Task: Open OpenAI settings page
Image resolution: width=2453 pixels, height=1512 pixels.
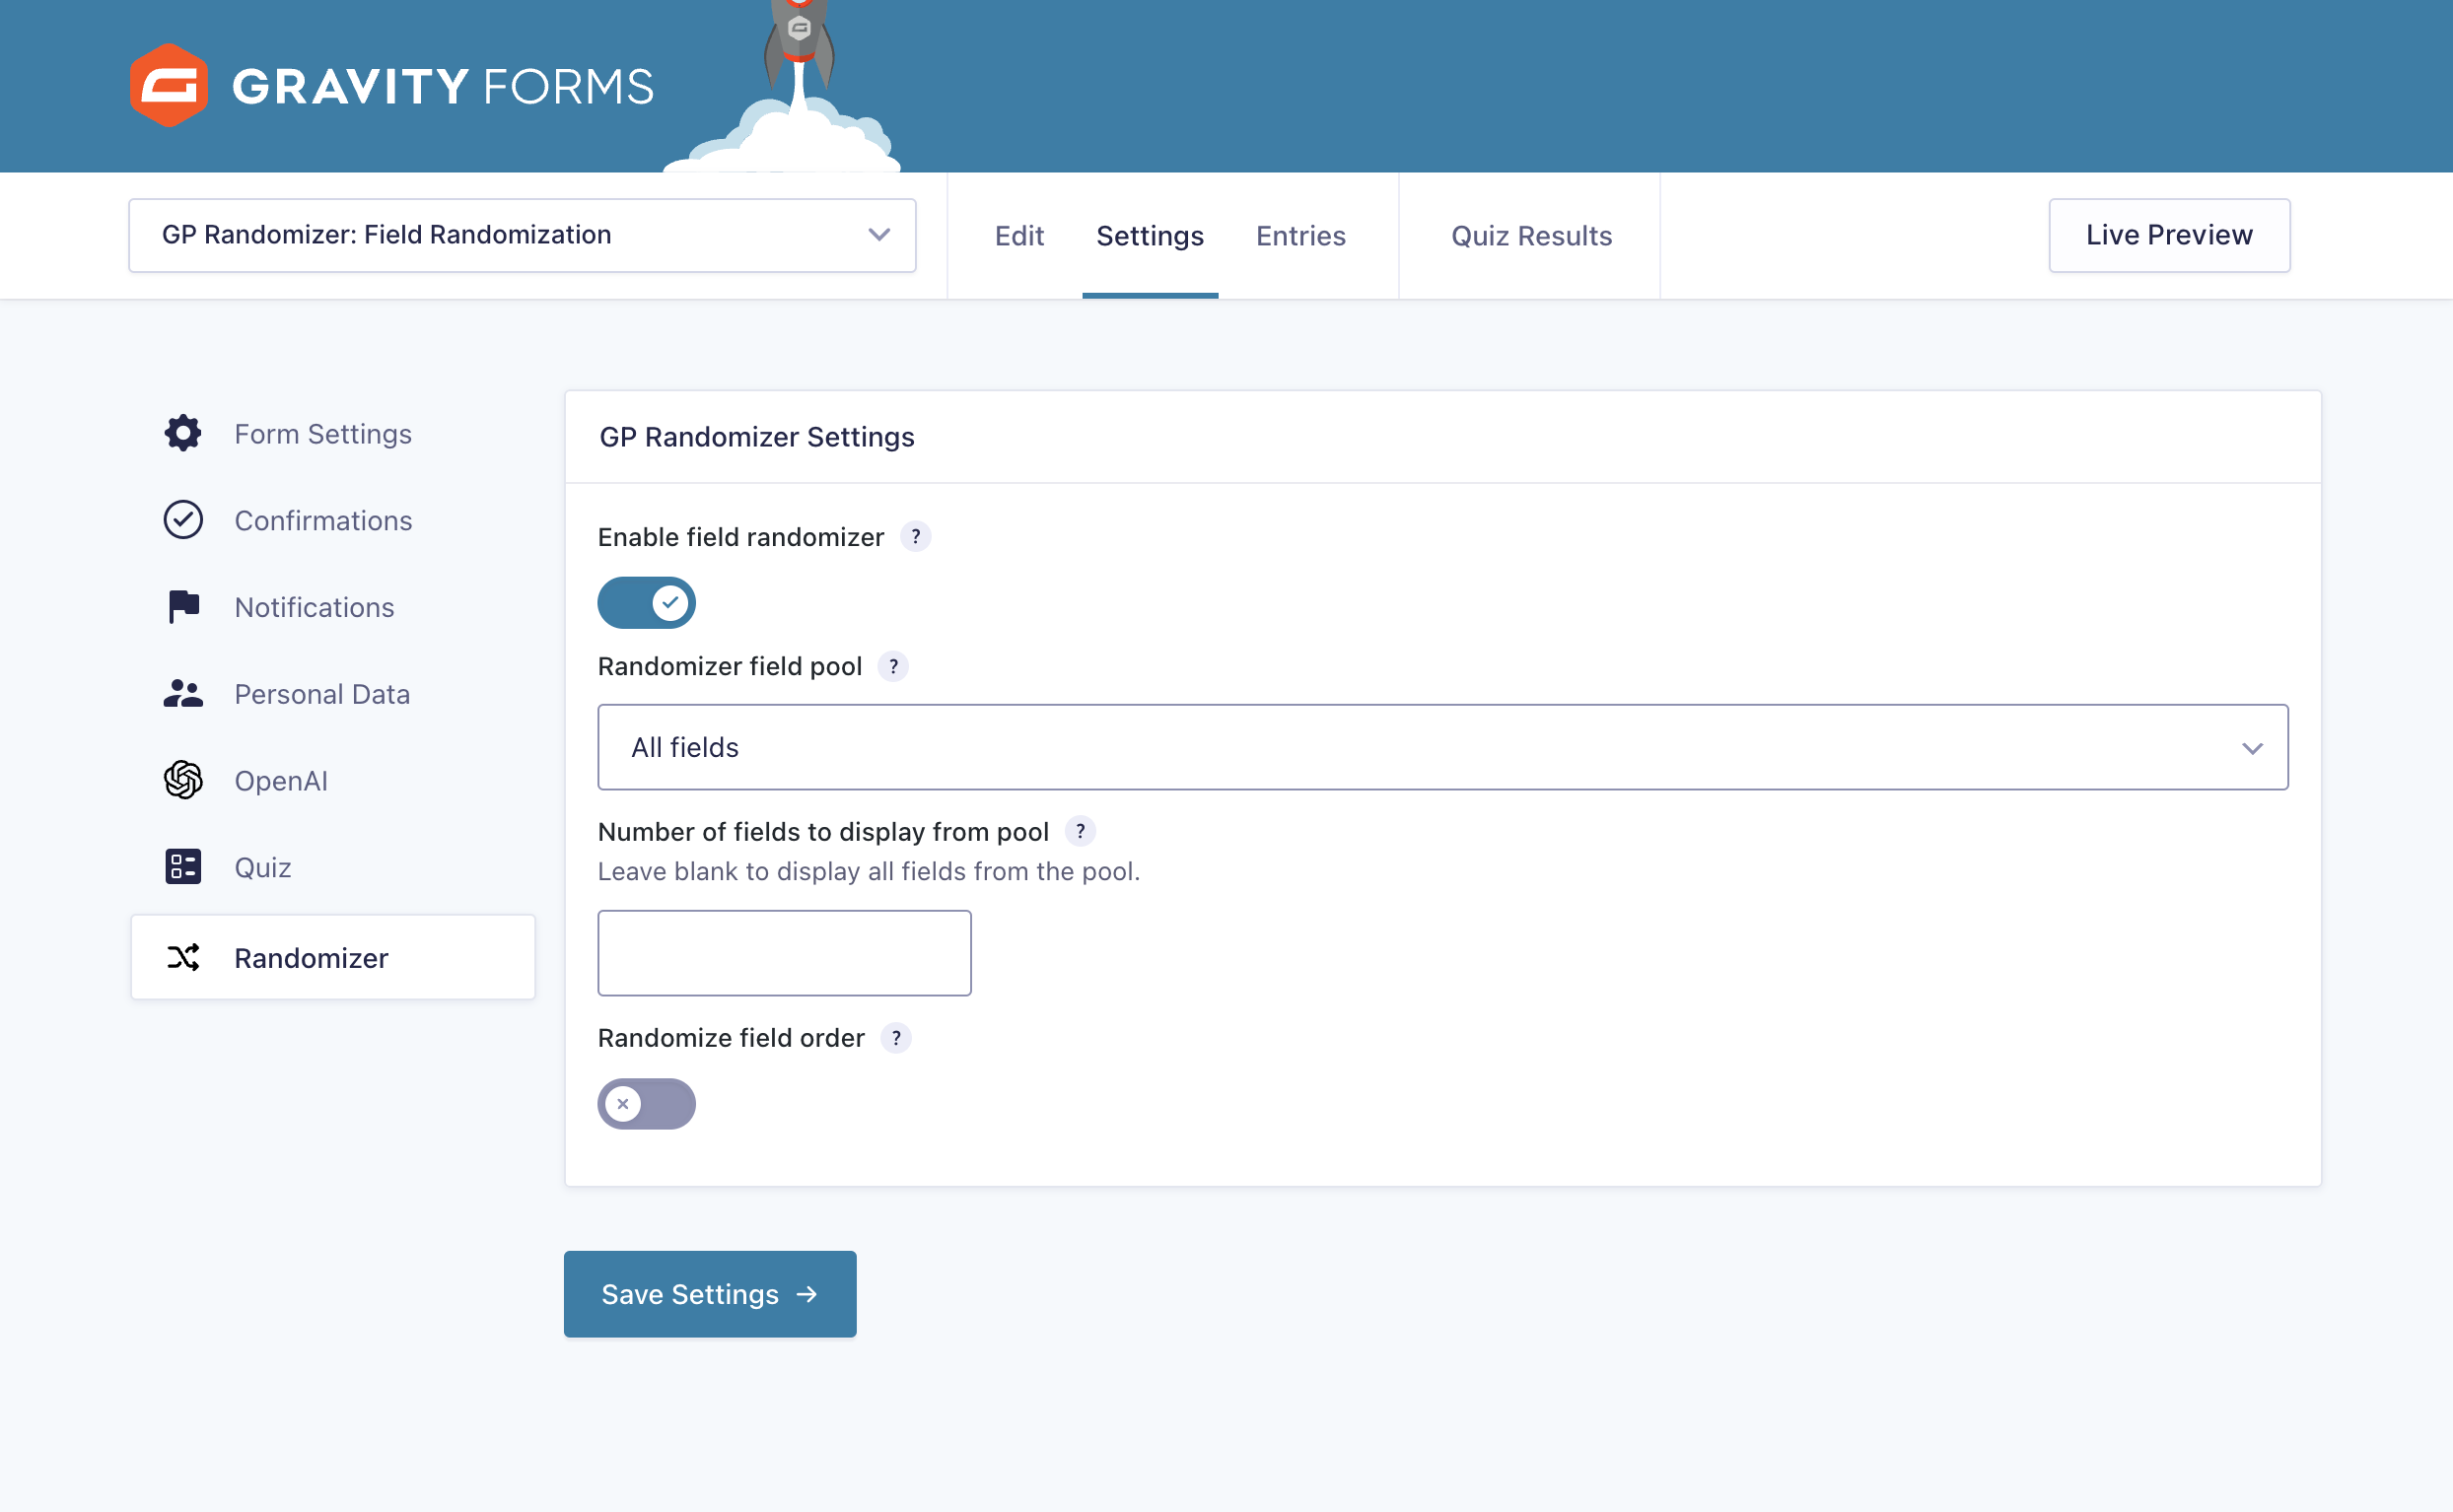Action: click(x=333, y=780)
